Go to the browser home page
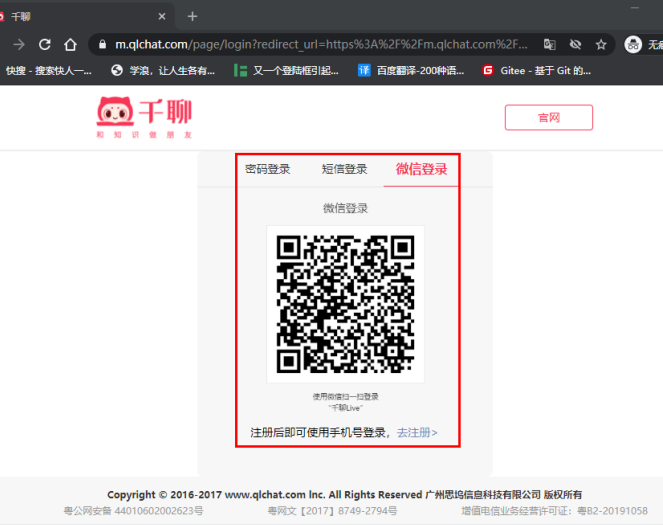The image size is (663, 525). pyautogui.click(x=71, y=44)
